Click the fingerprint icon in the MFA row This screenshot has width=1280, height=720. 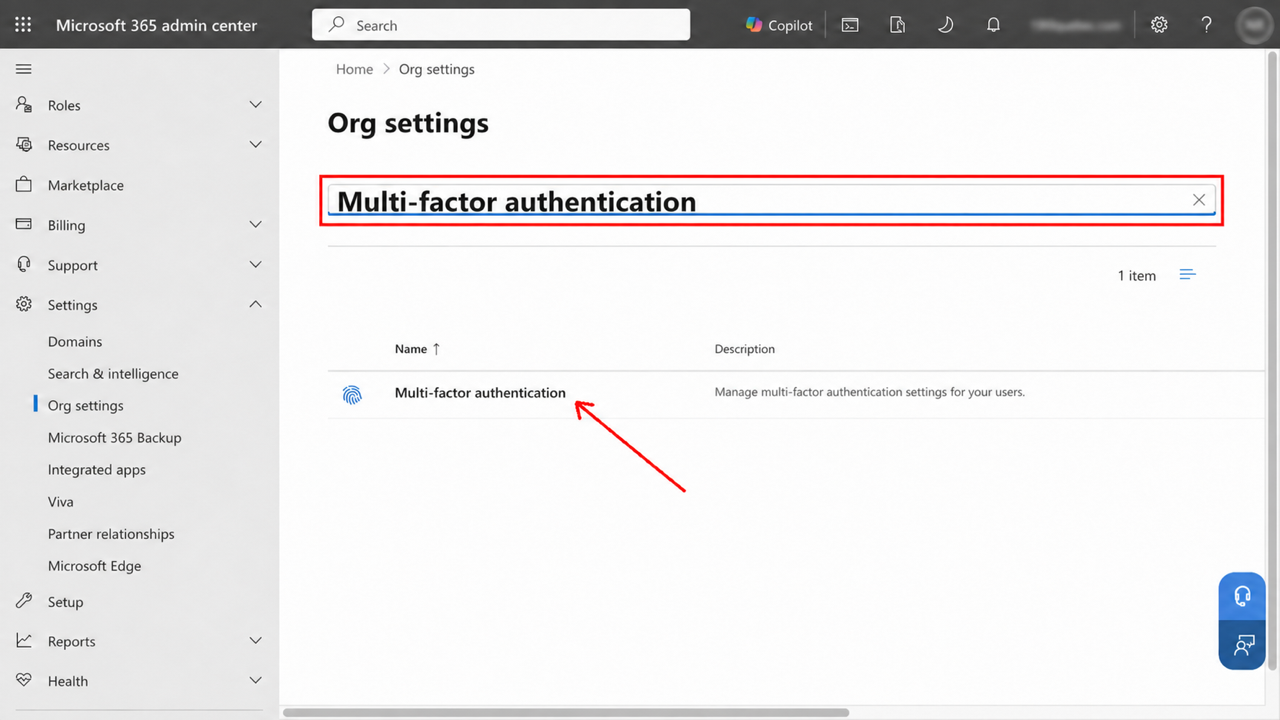click(352, 395)
